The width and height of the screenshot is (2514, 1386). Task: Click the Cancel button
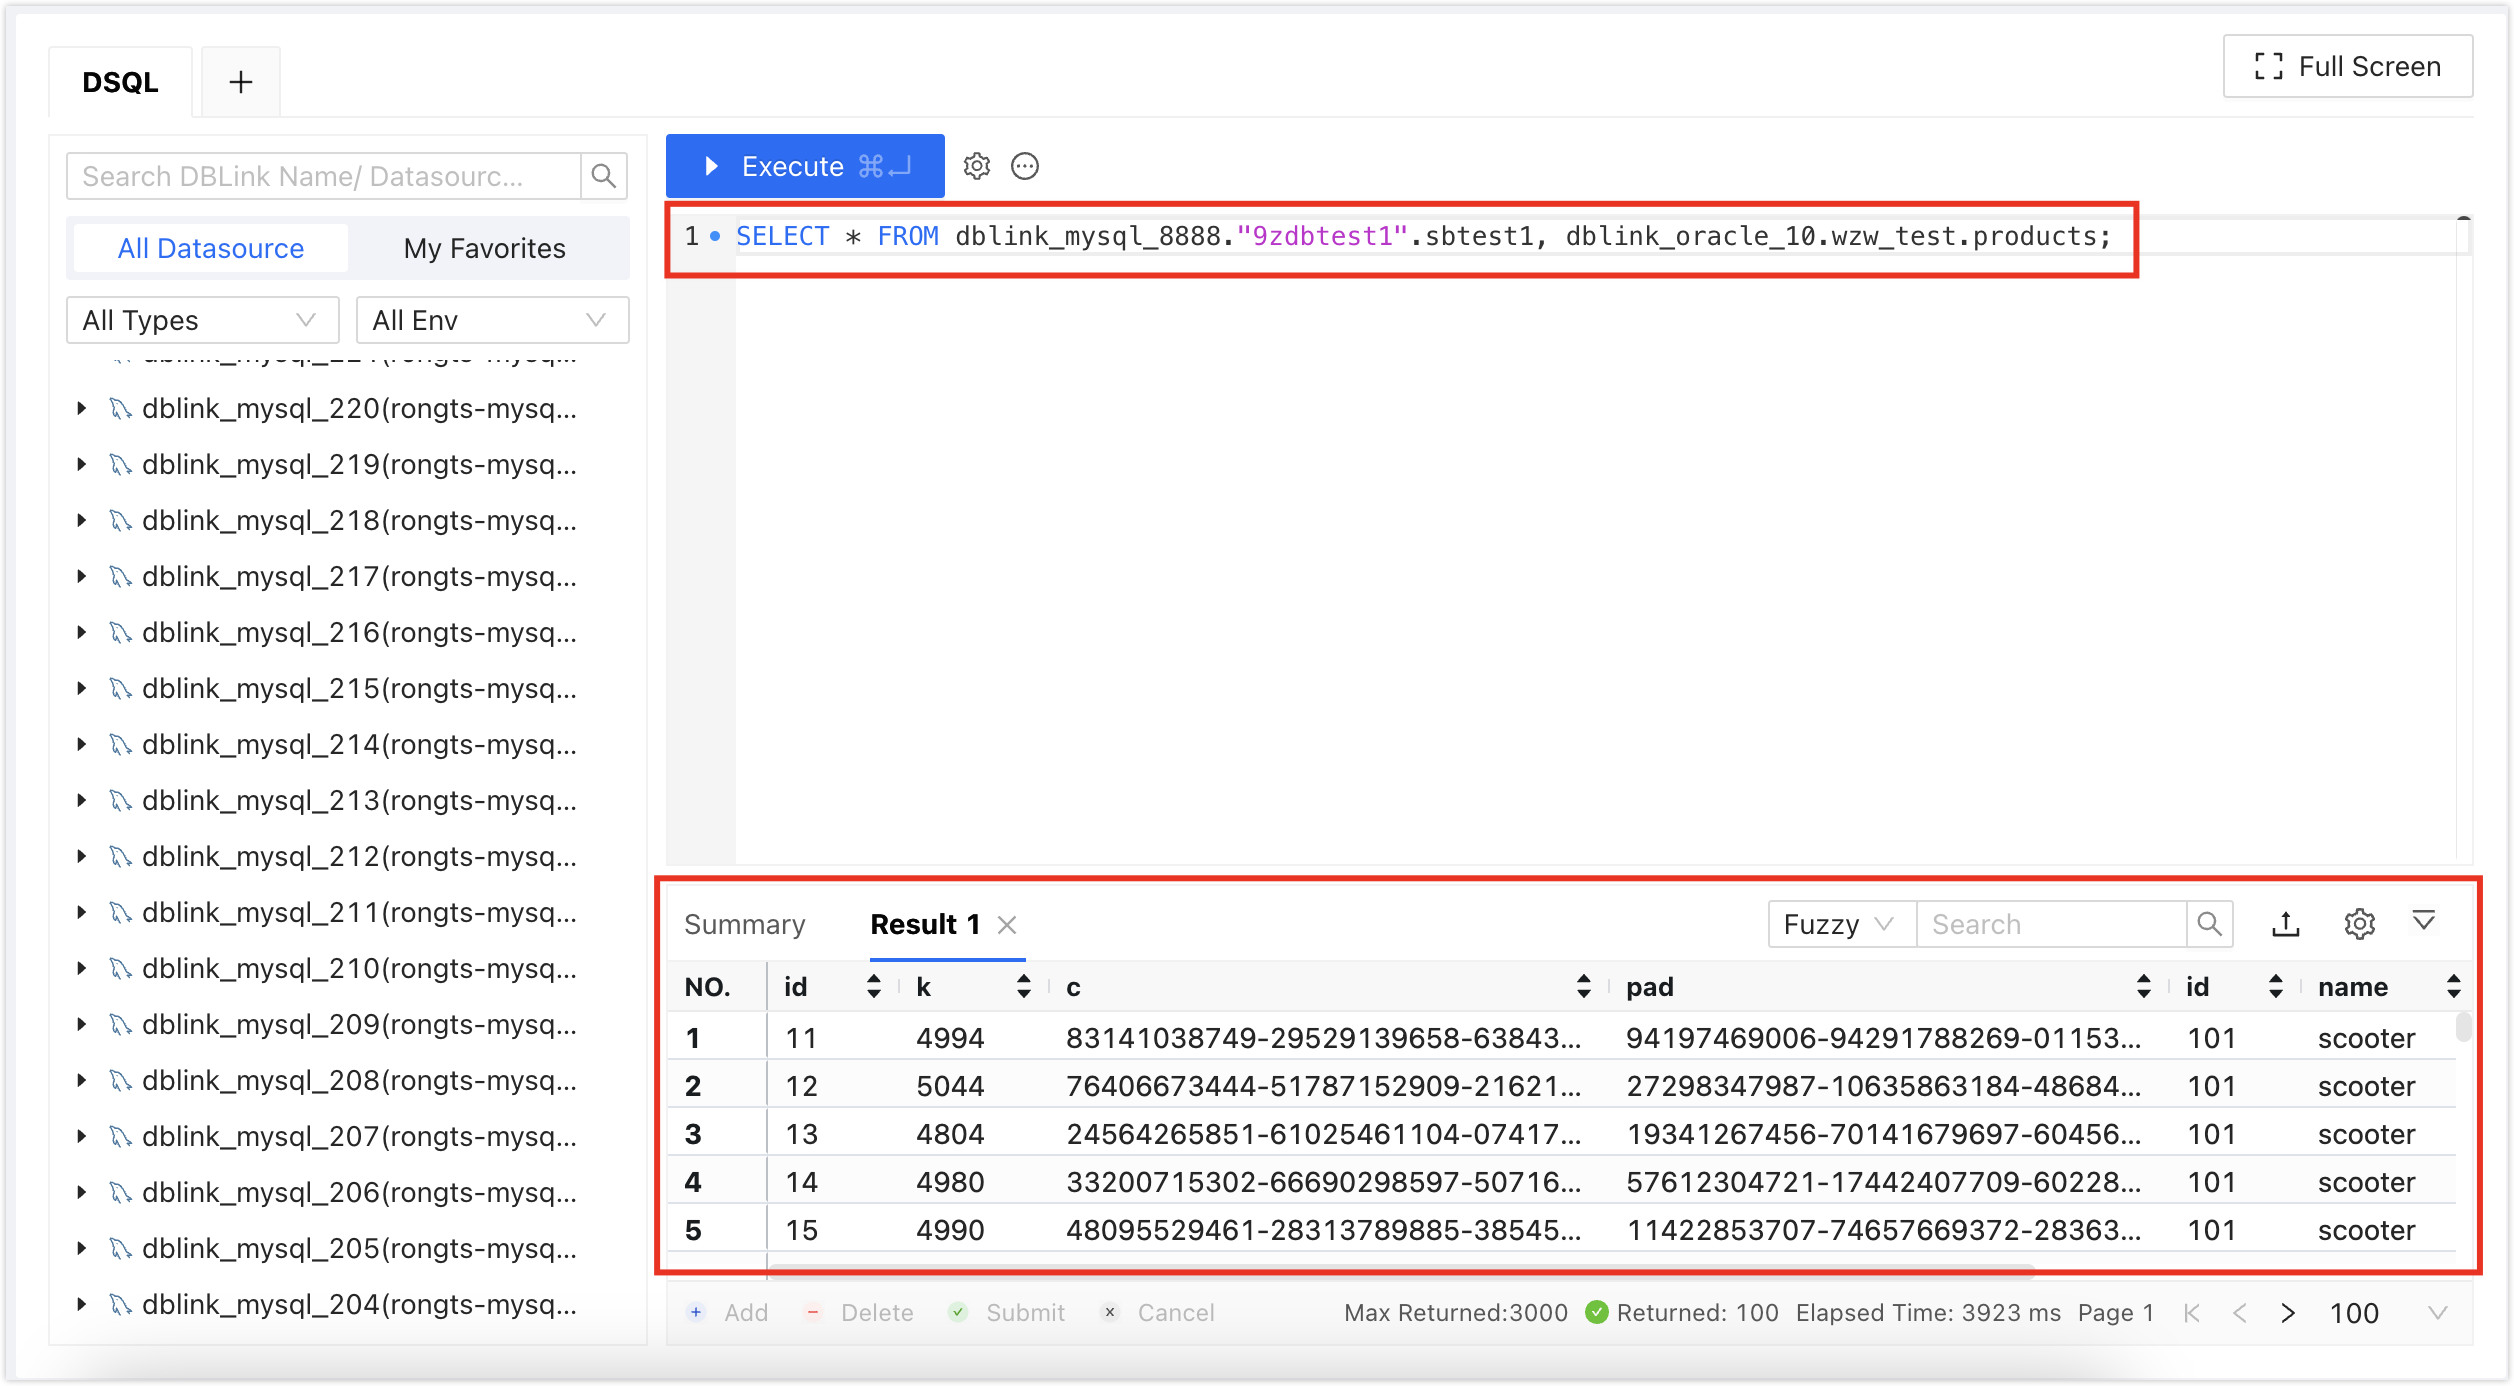click(1158, 1312)
